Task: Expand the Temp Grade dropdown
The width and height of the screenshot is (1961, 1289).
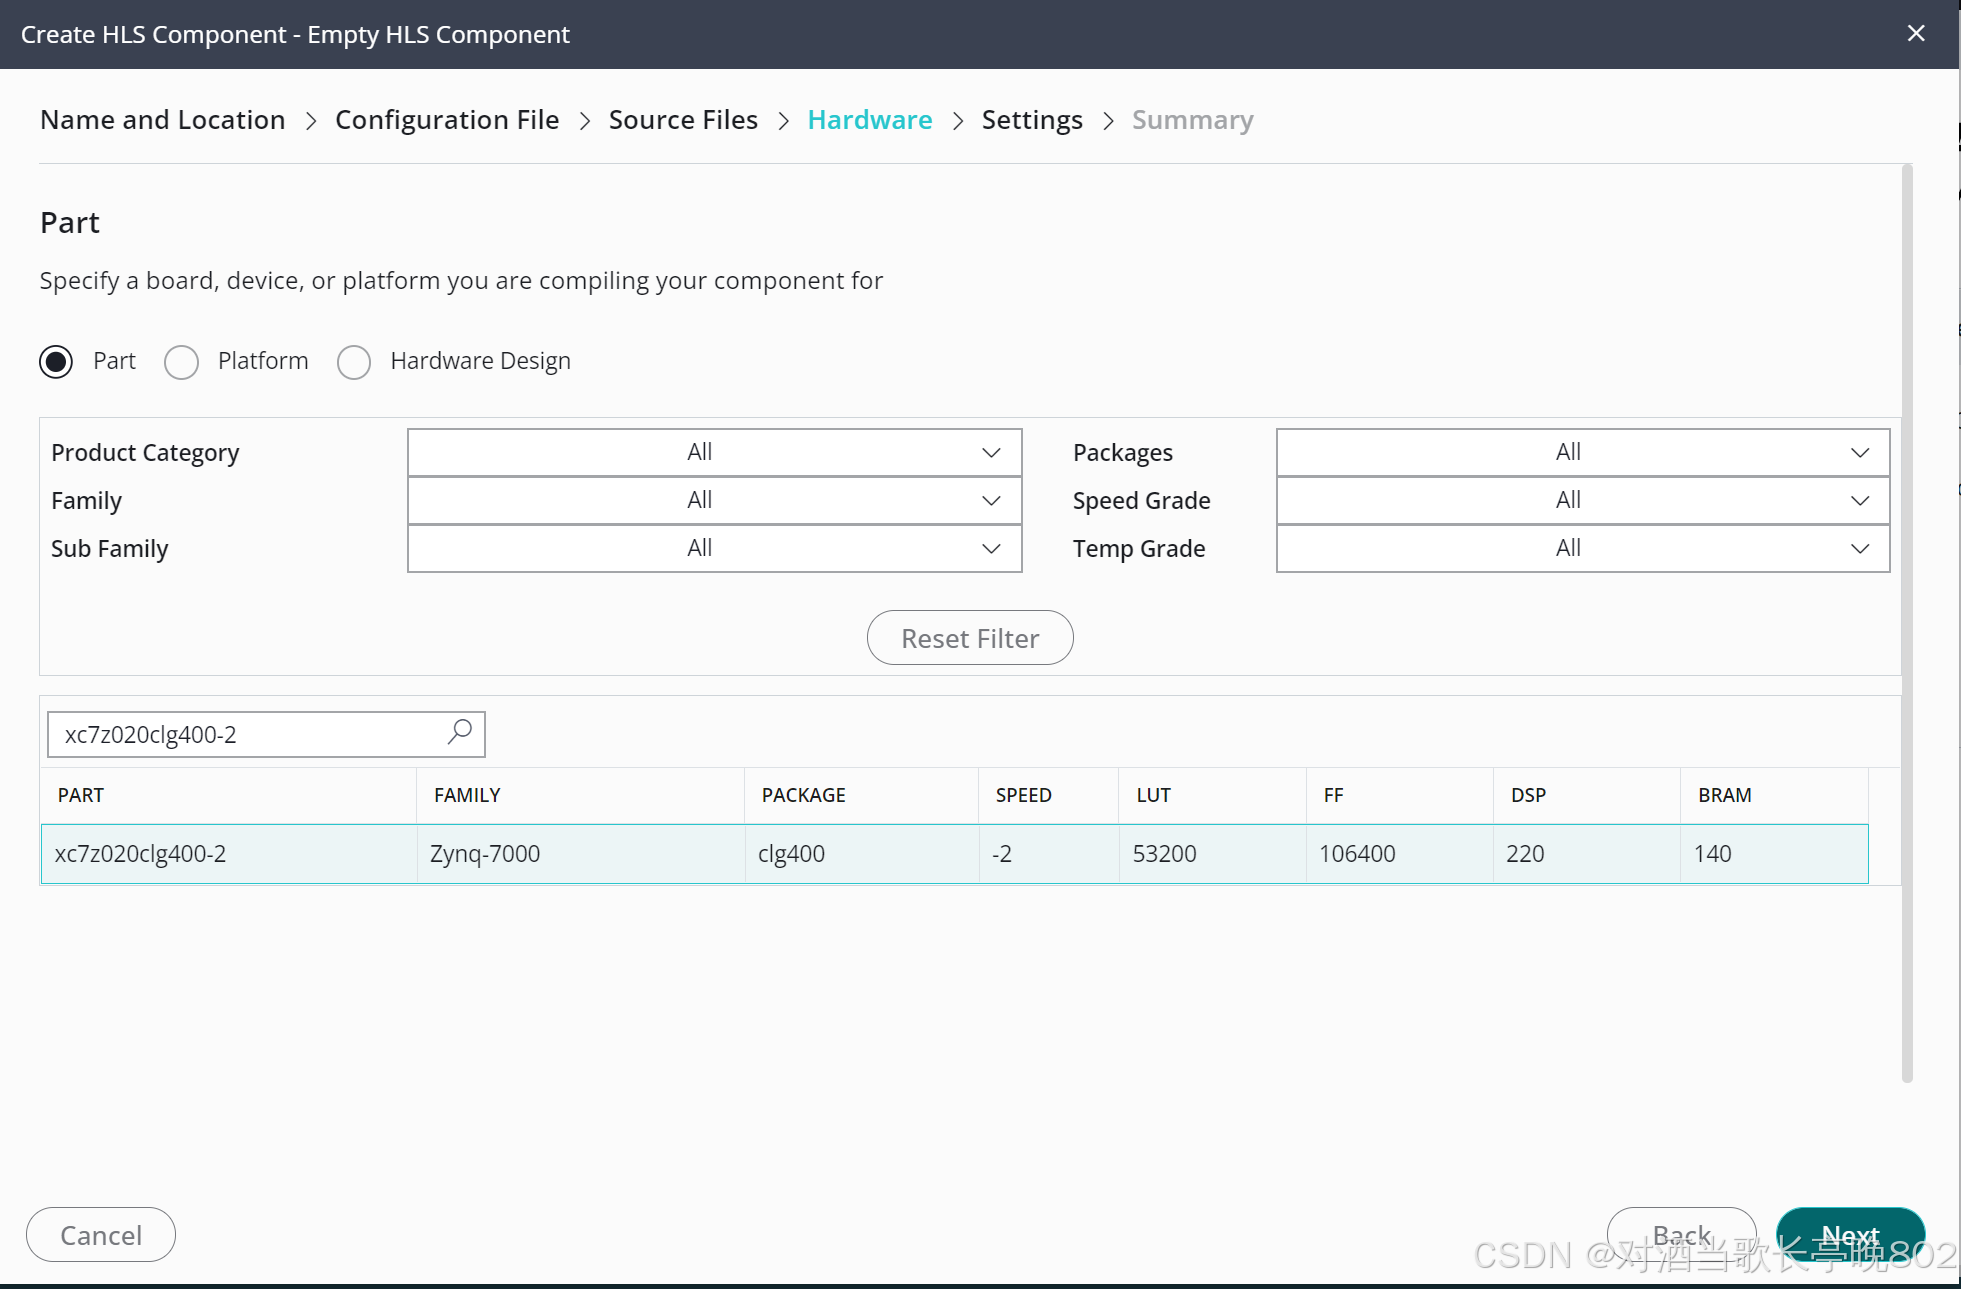Action: click(1582, 548)
